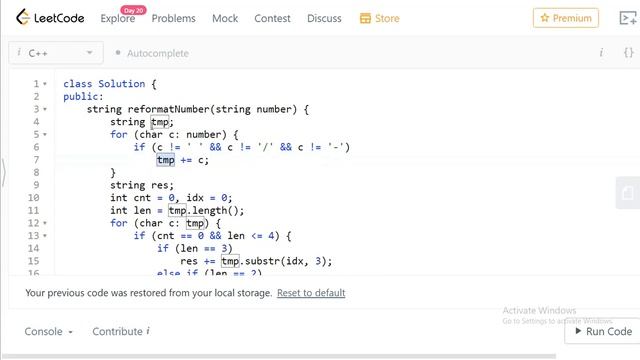Go to the Contest page
The height and width of the screenshot is (360, 640).
[x=272, y=18]
